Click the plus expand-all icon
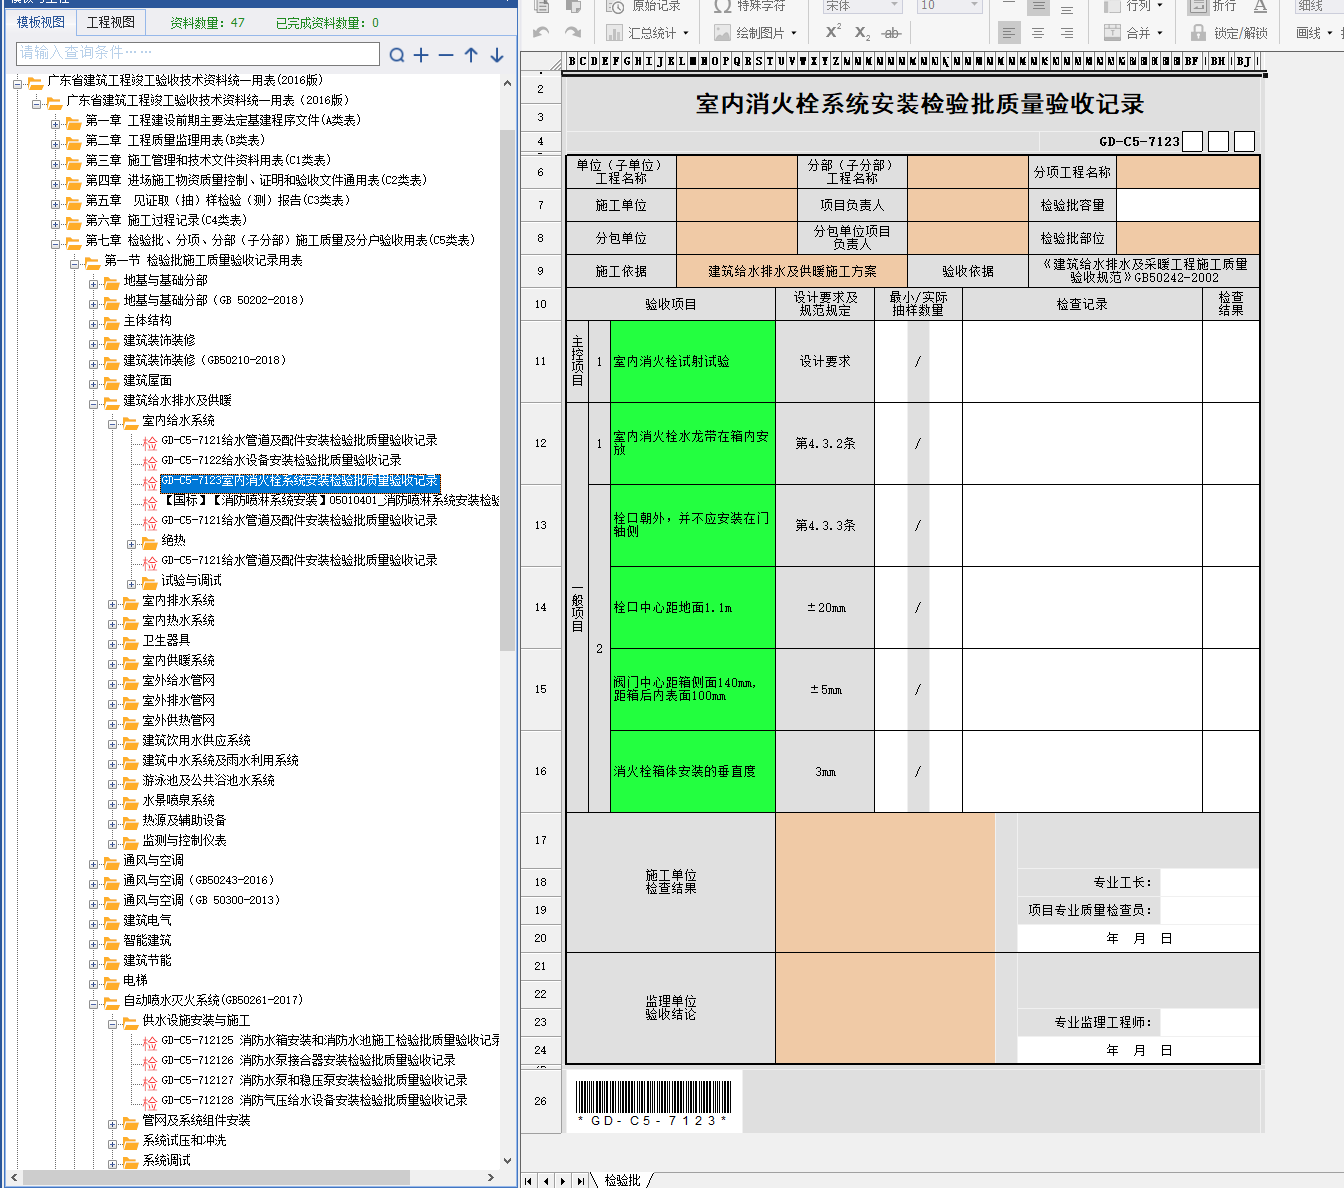1344x1188 pixels. 421,55
